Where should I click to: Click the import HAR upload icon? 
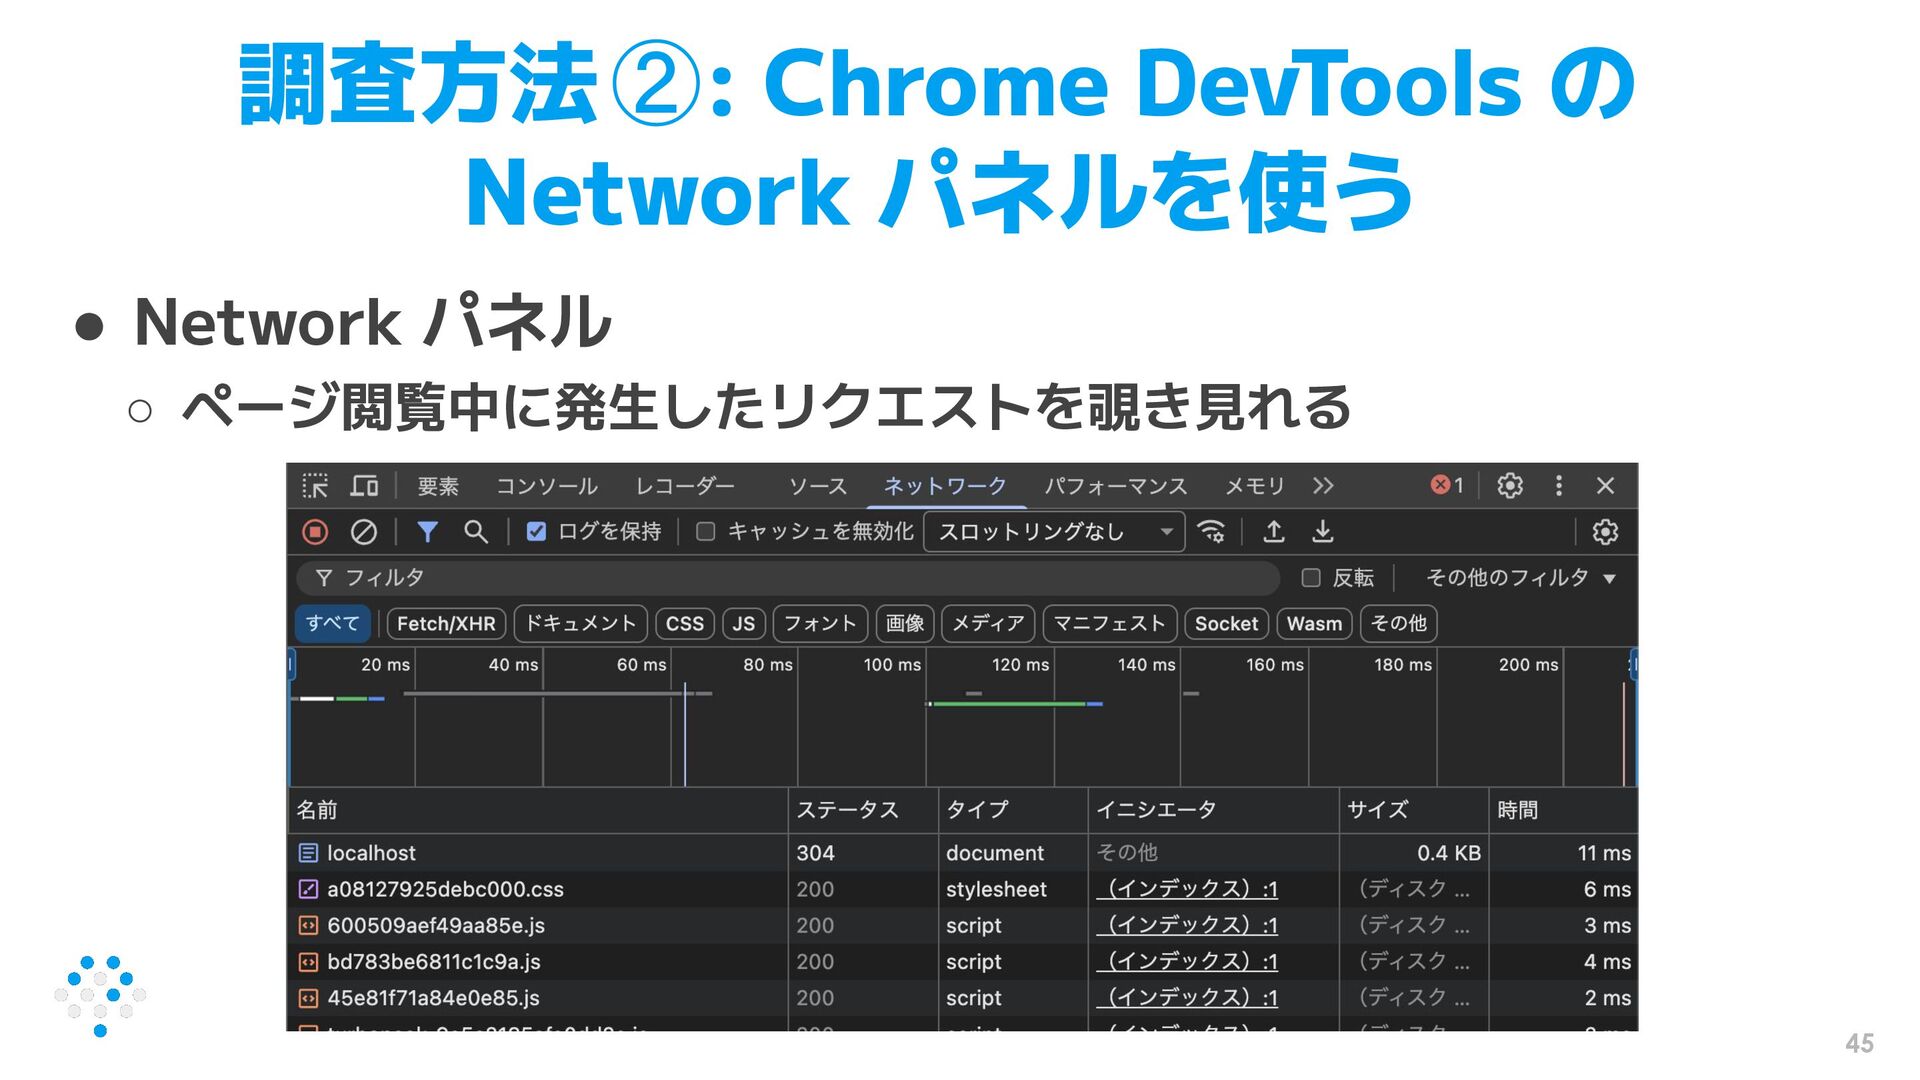[1273, 532]
